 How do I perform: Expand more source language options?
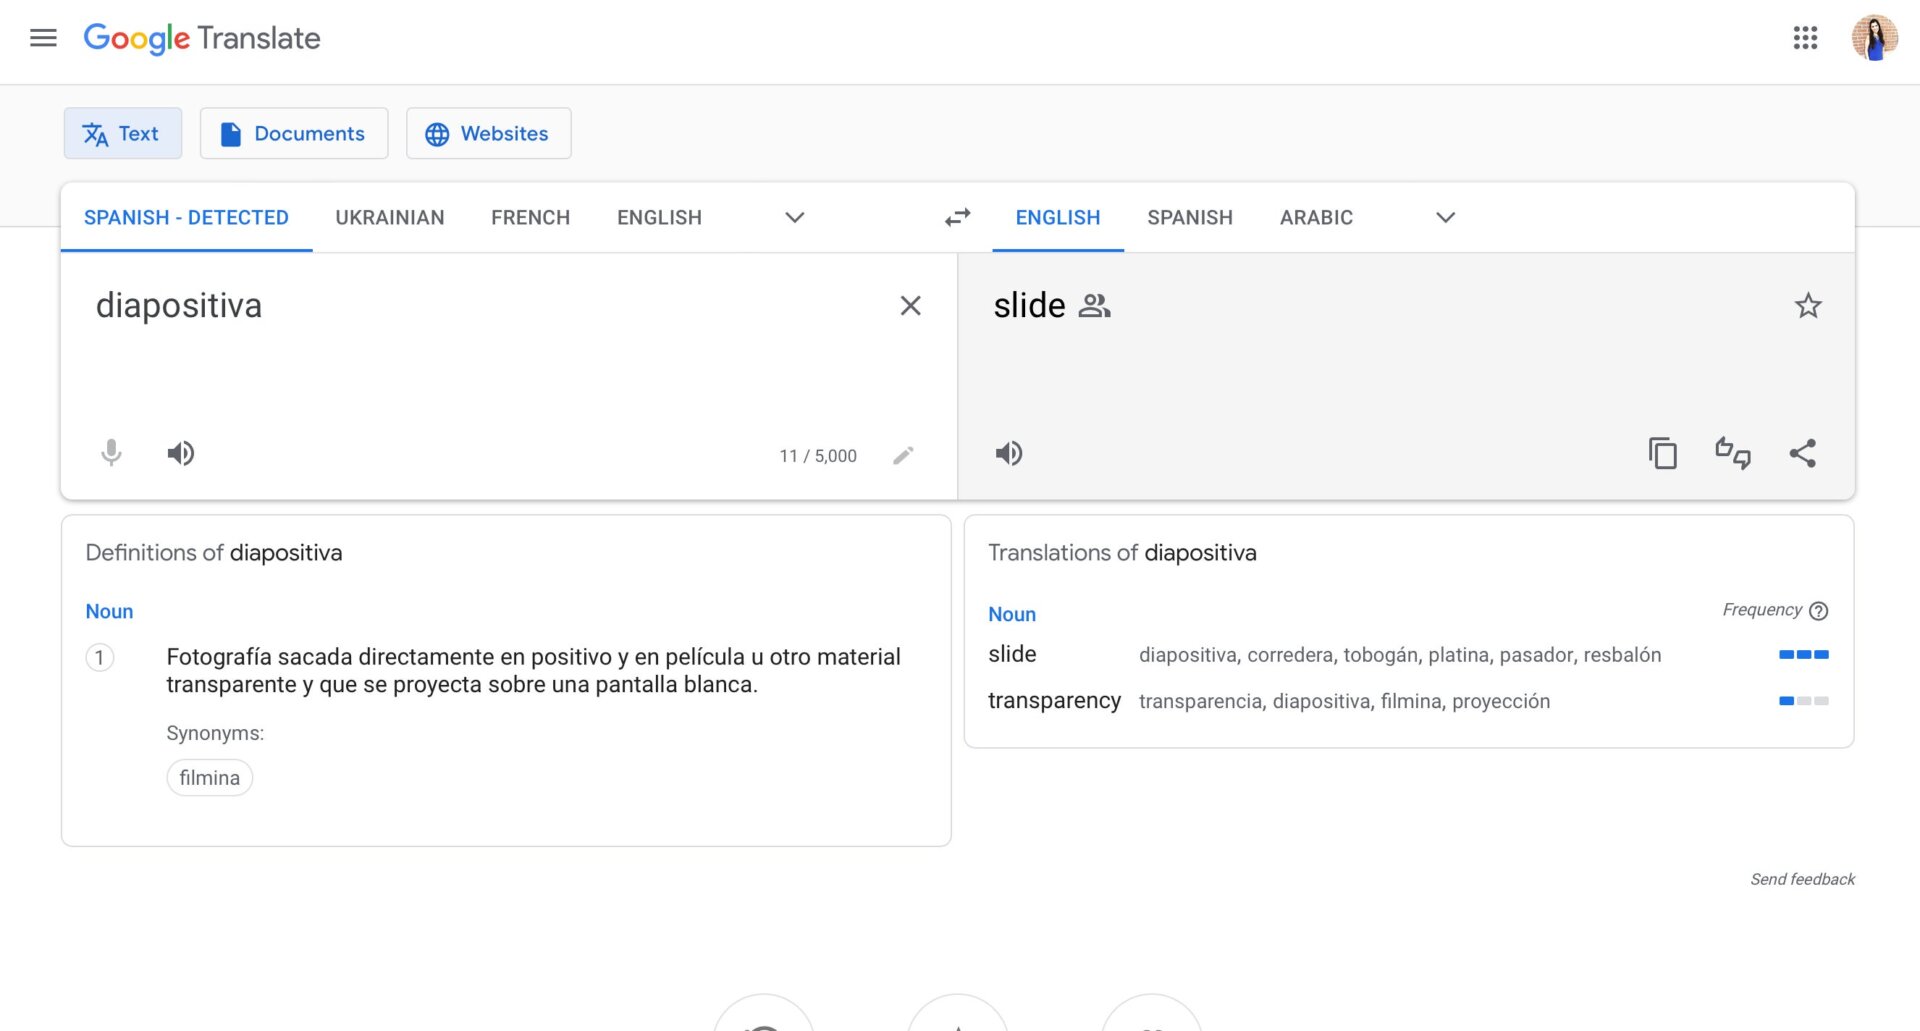pyautogui.click(x=794, y=217)
